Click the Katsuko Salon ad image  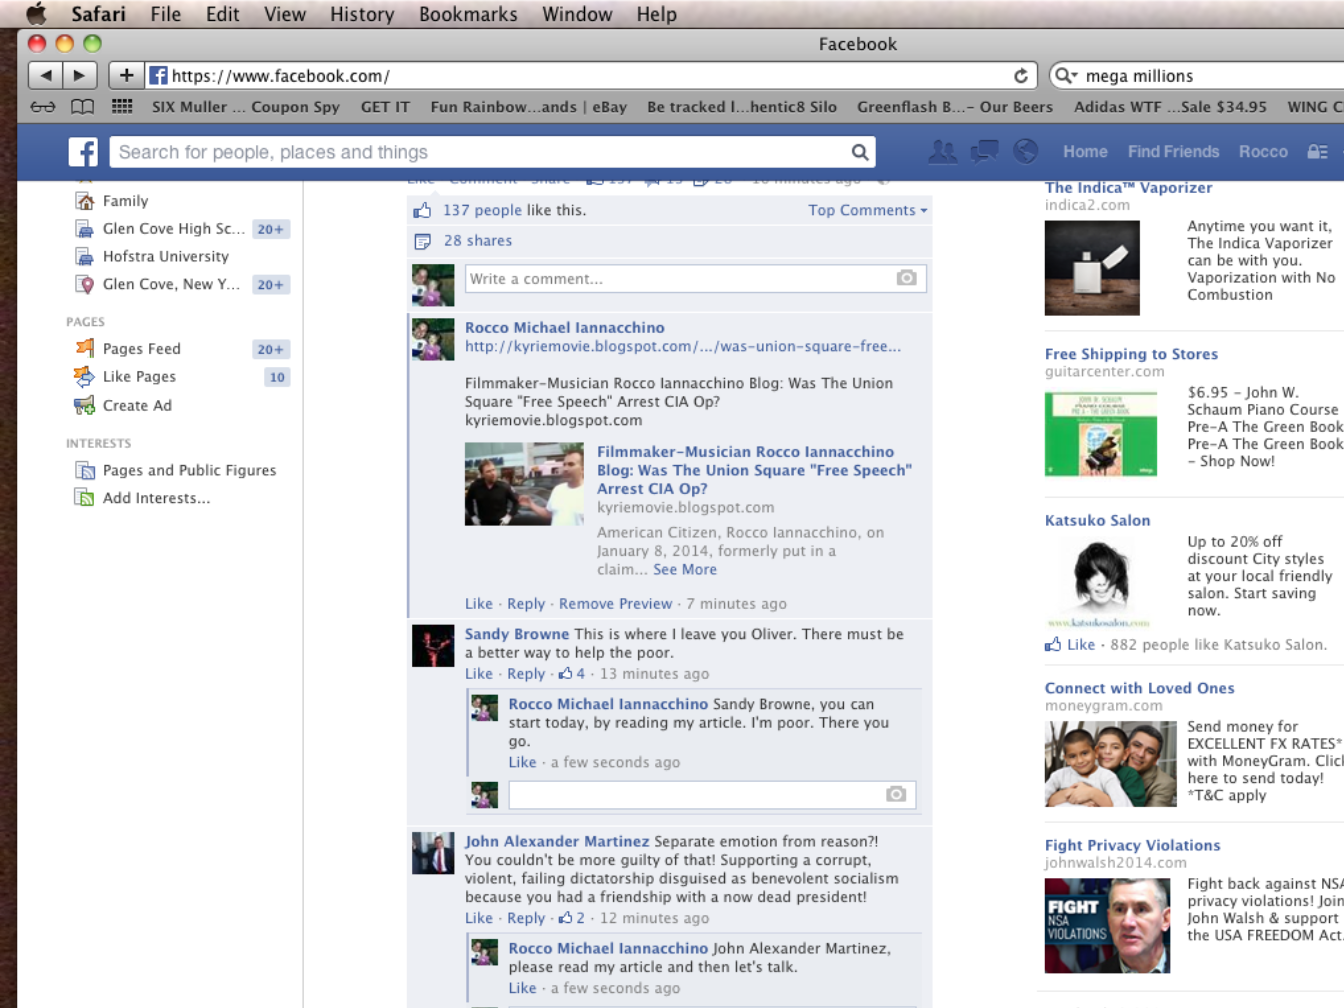(1099, 582)
